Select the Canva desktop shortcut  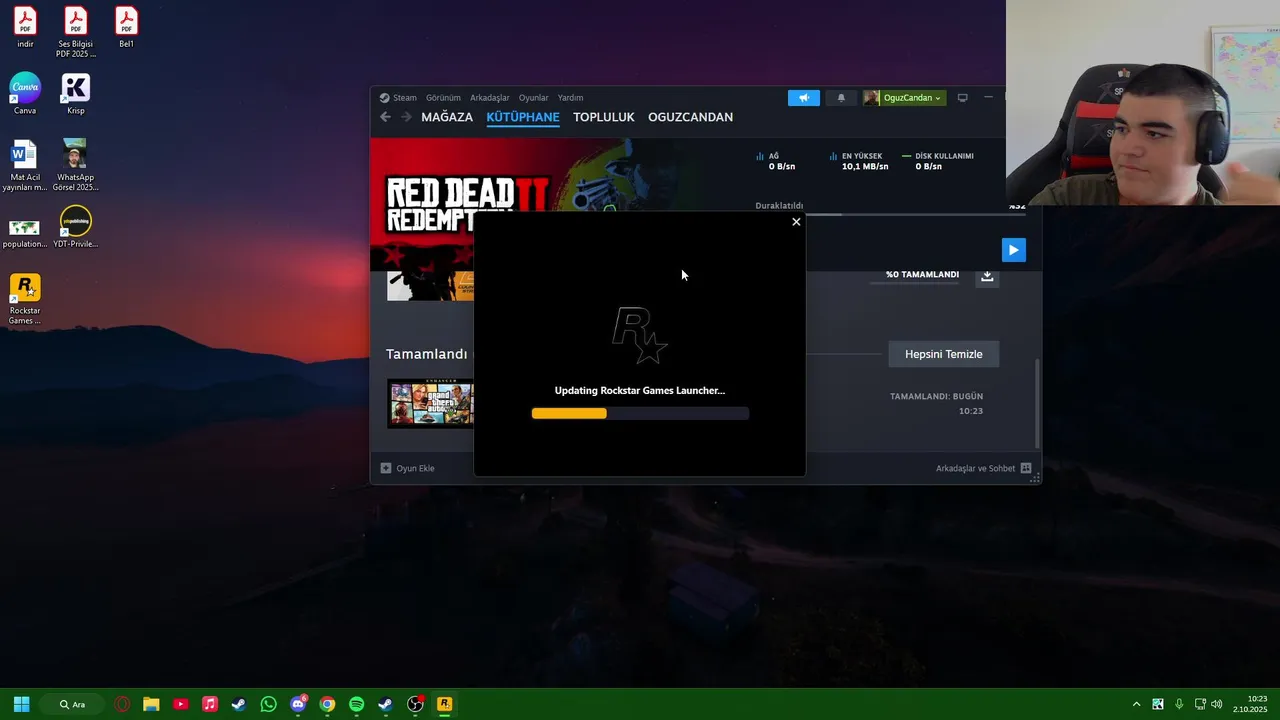pos(25,94)
